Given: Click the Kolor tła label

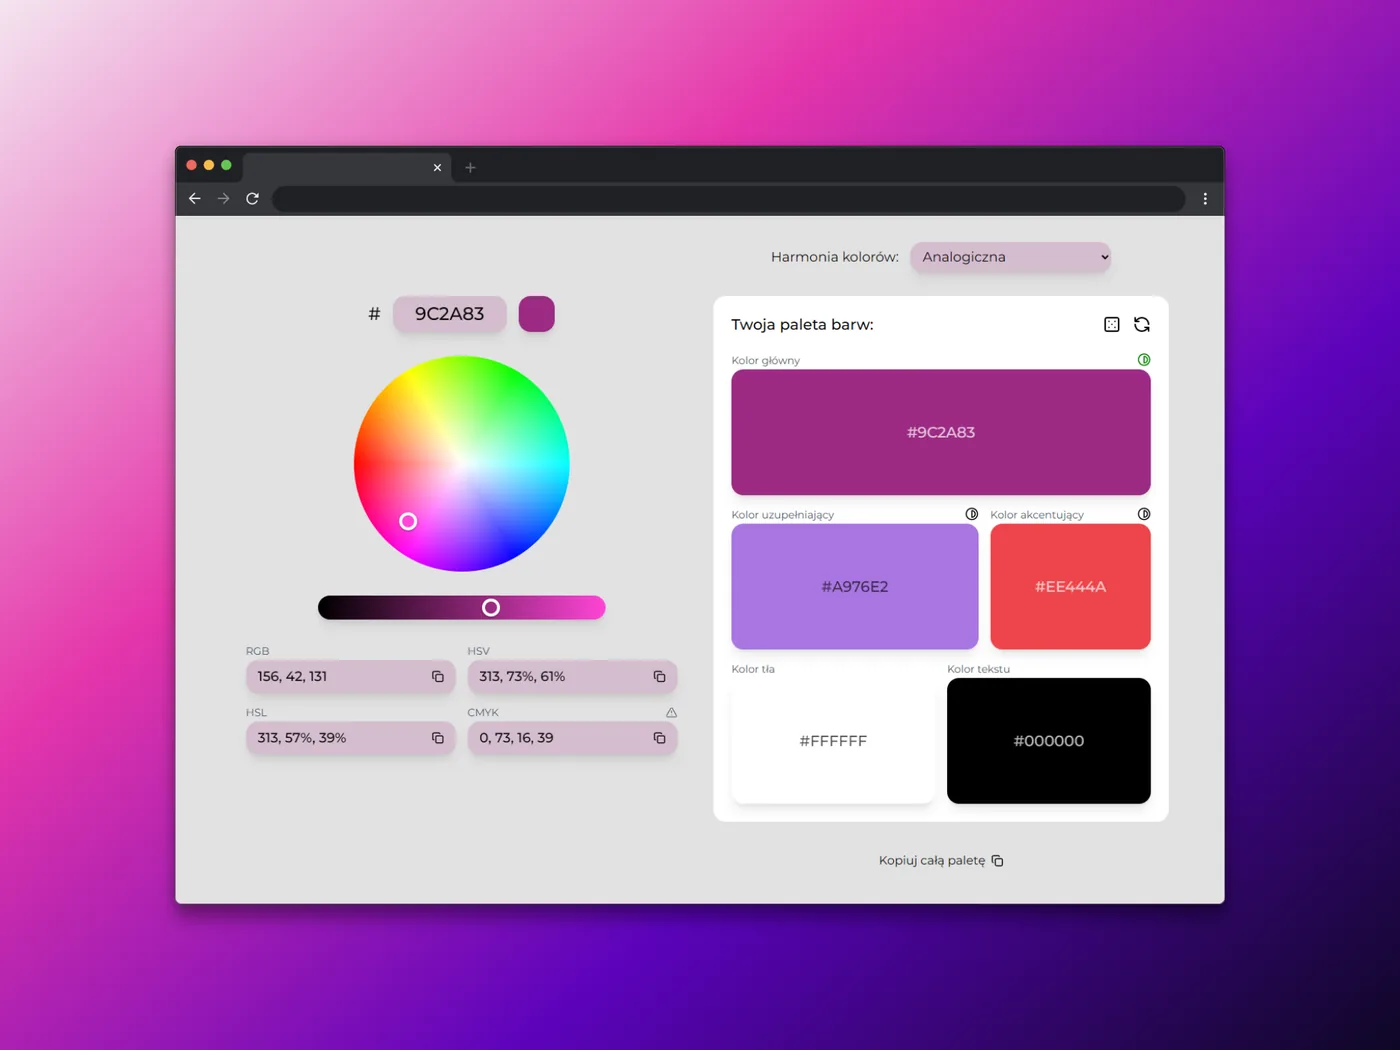Looking at the screenshot, I should coord(753,669).
